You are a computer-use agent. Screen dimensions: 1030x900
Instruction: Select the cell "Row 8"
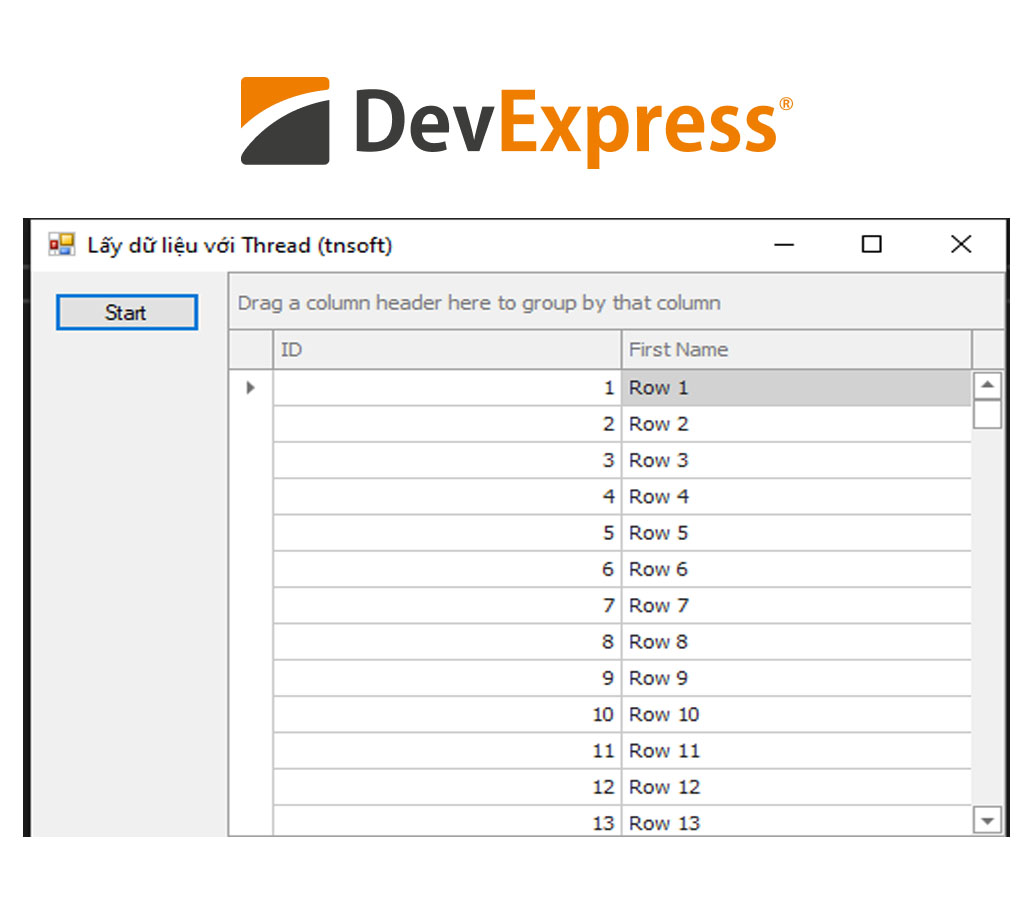[x=796, y=642]
